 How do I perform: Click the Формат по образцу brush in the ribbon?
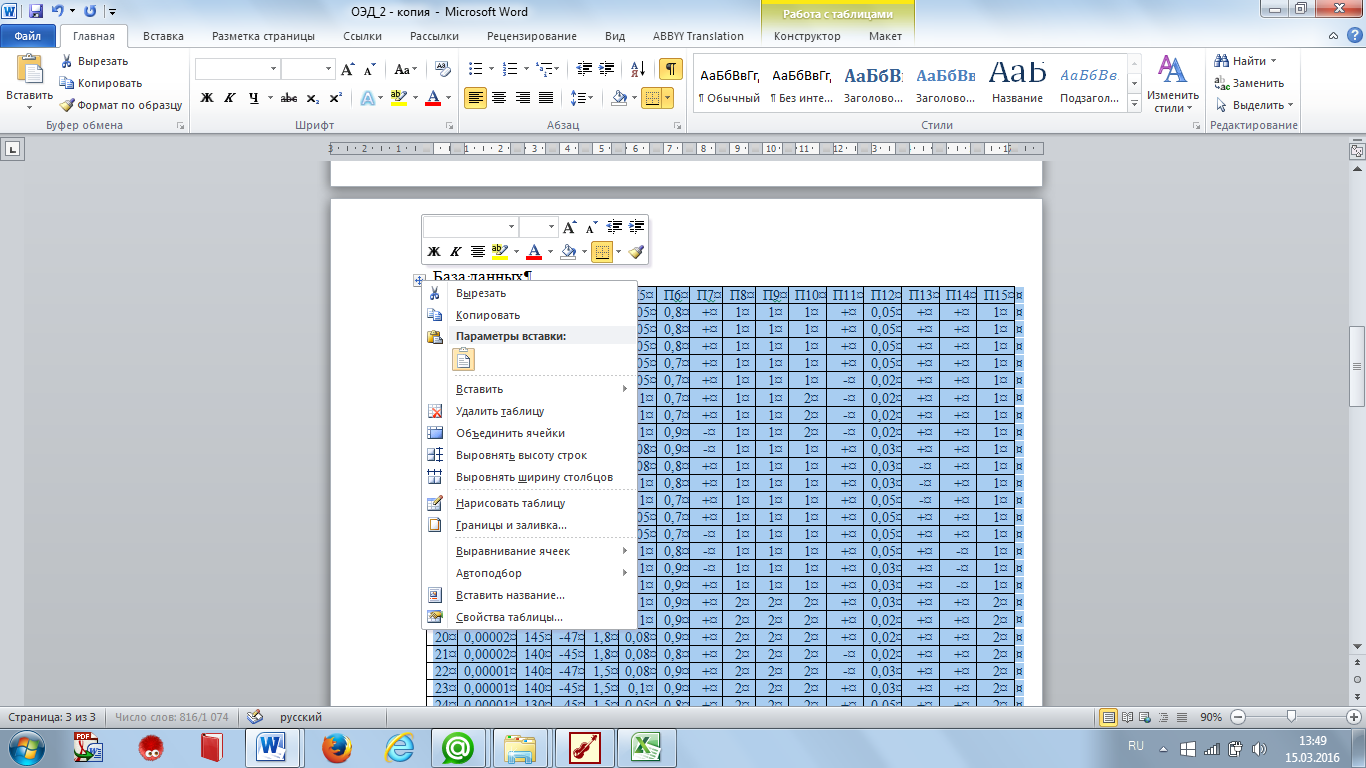click(x=67, y=105)
